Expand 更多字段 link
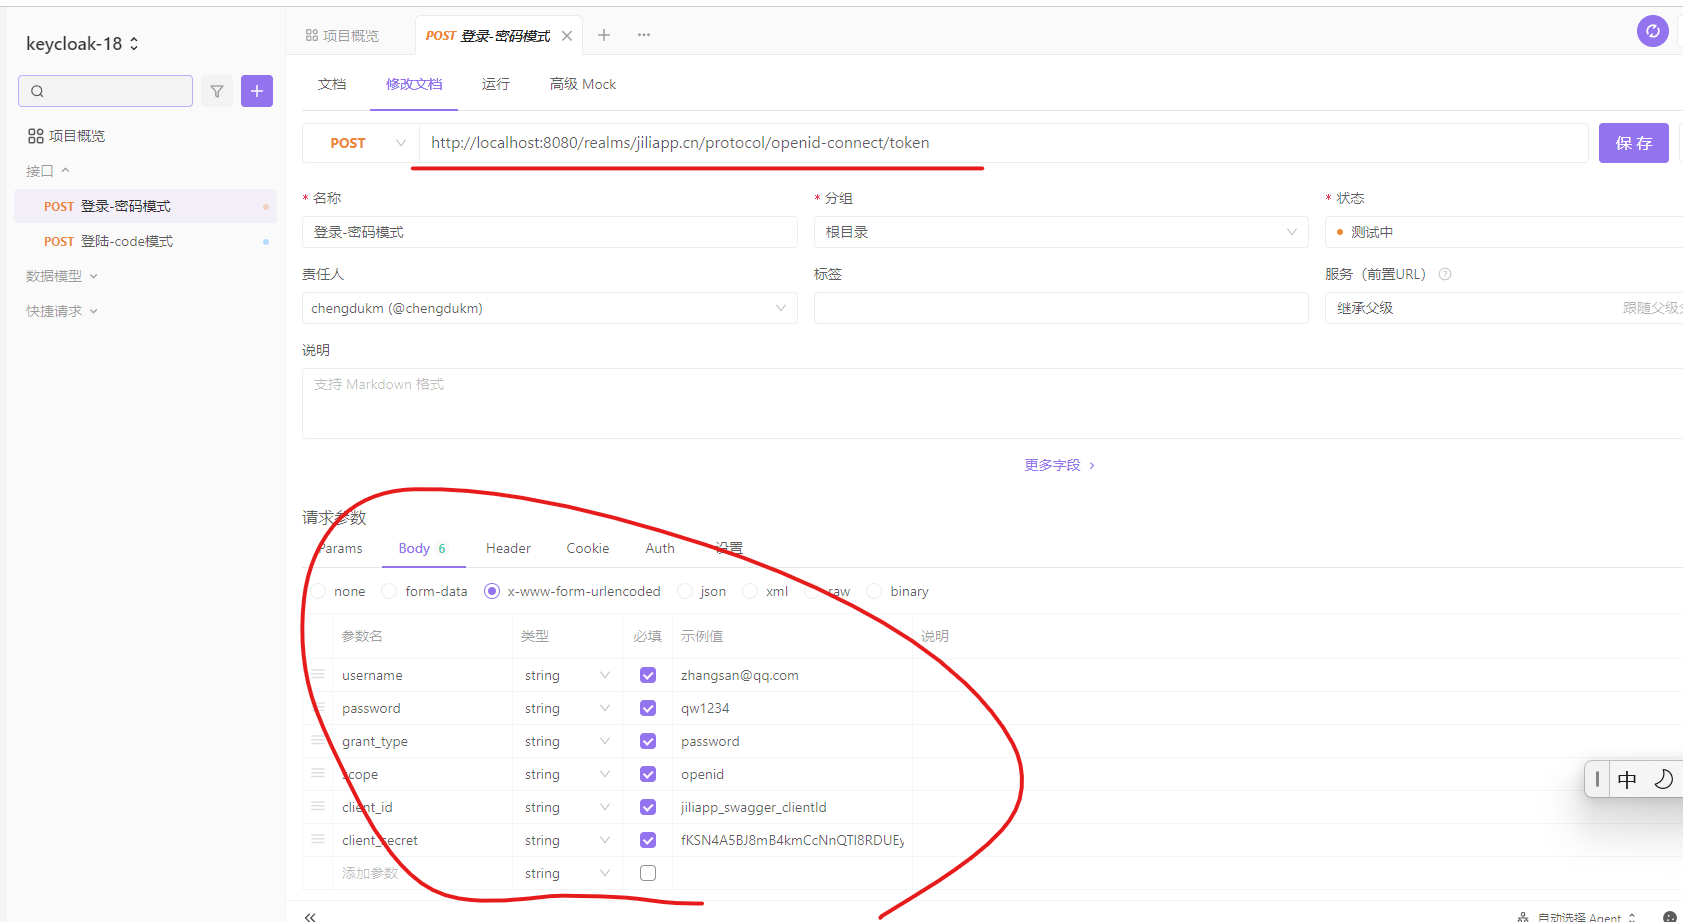The width and height of the screenshot is (1683, 922). [x=1060, y=465]
